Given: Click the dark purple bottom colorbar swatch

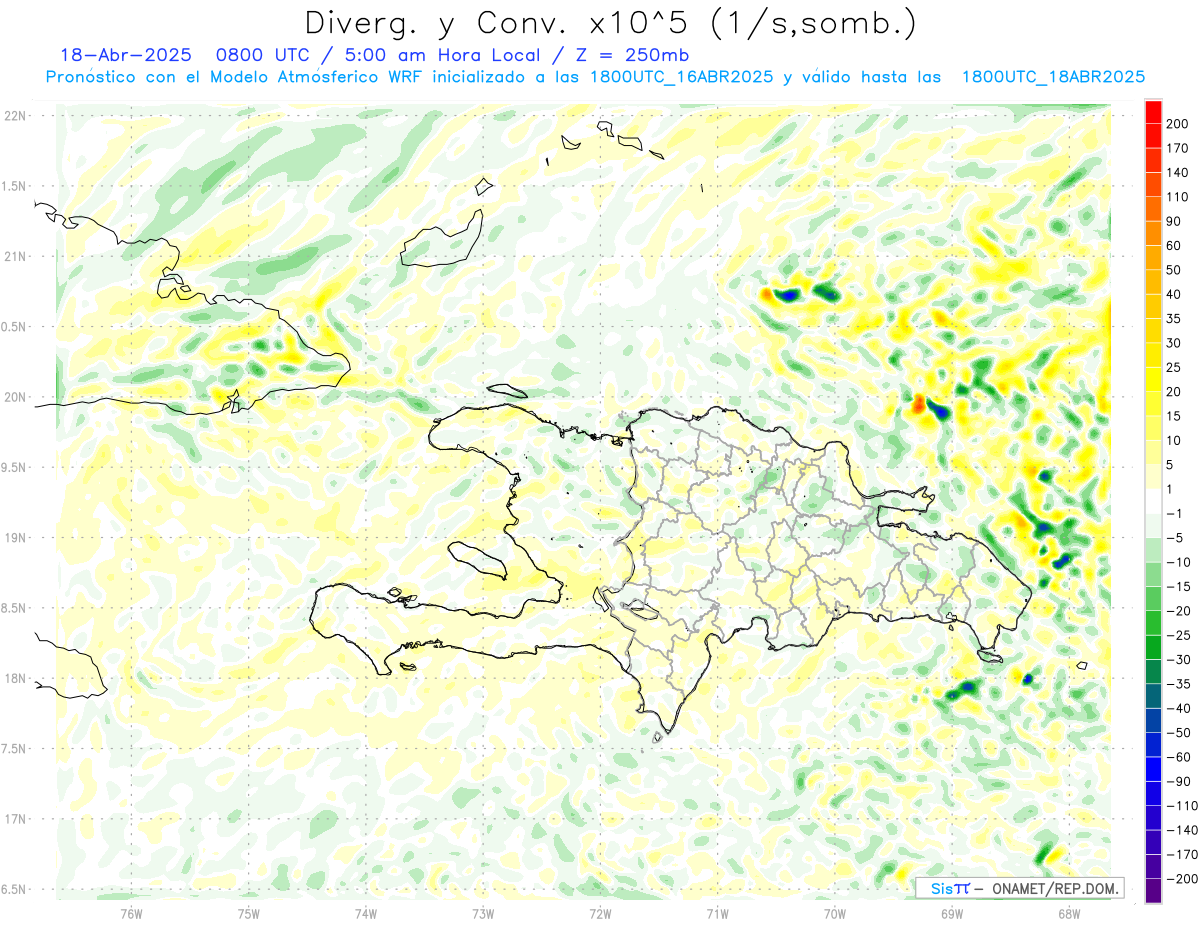Looking at the screenshot, I should coord(1153,891).
